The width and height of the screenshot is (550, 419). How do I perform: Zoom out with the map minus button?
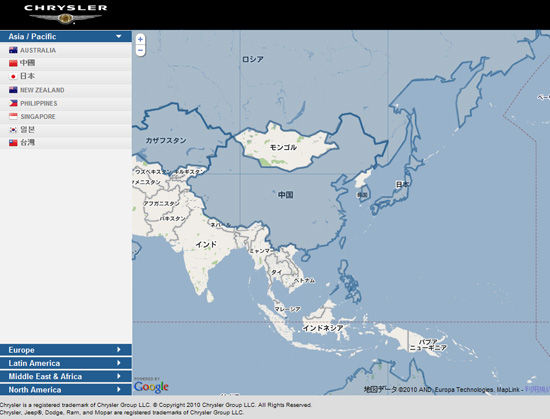click(140, 50)
